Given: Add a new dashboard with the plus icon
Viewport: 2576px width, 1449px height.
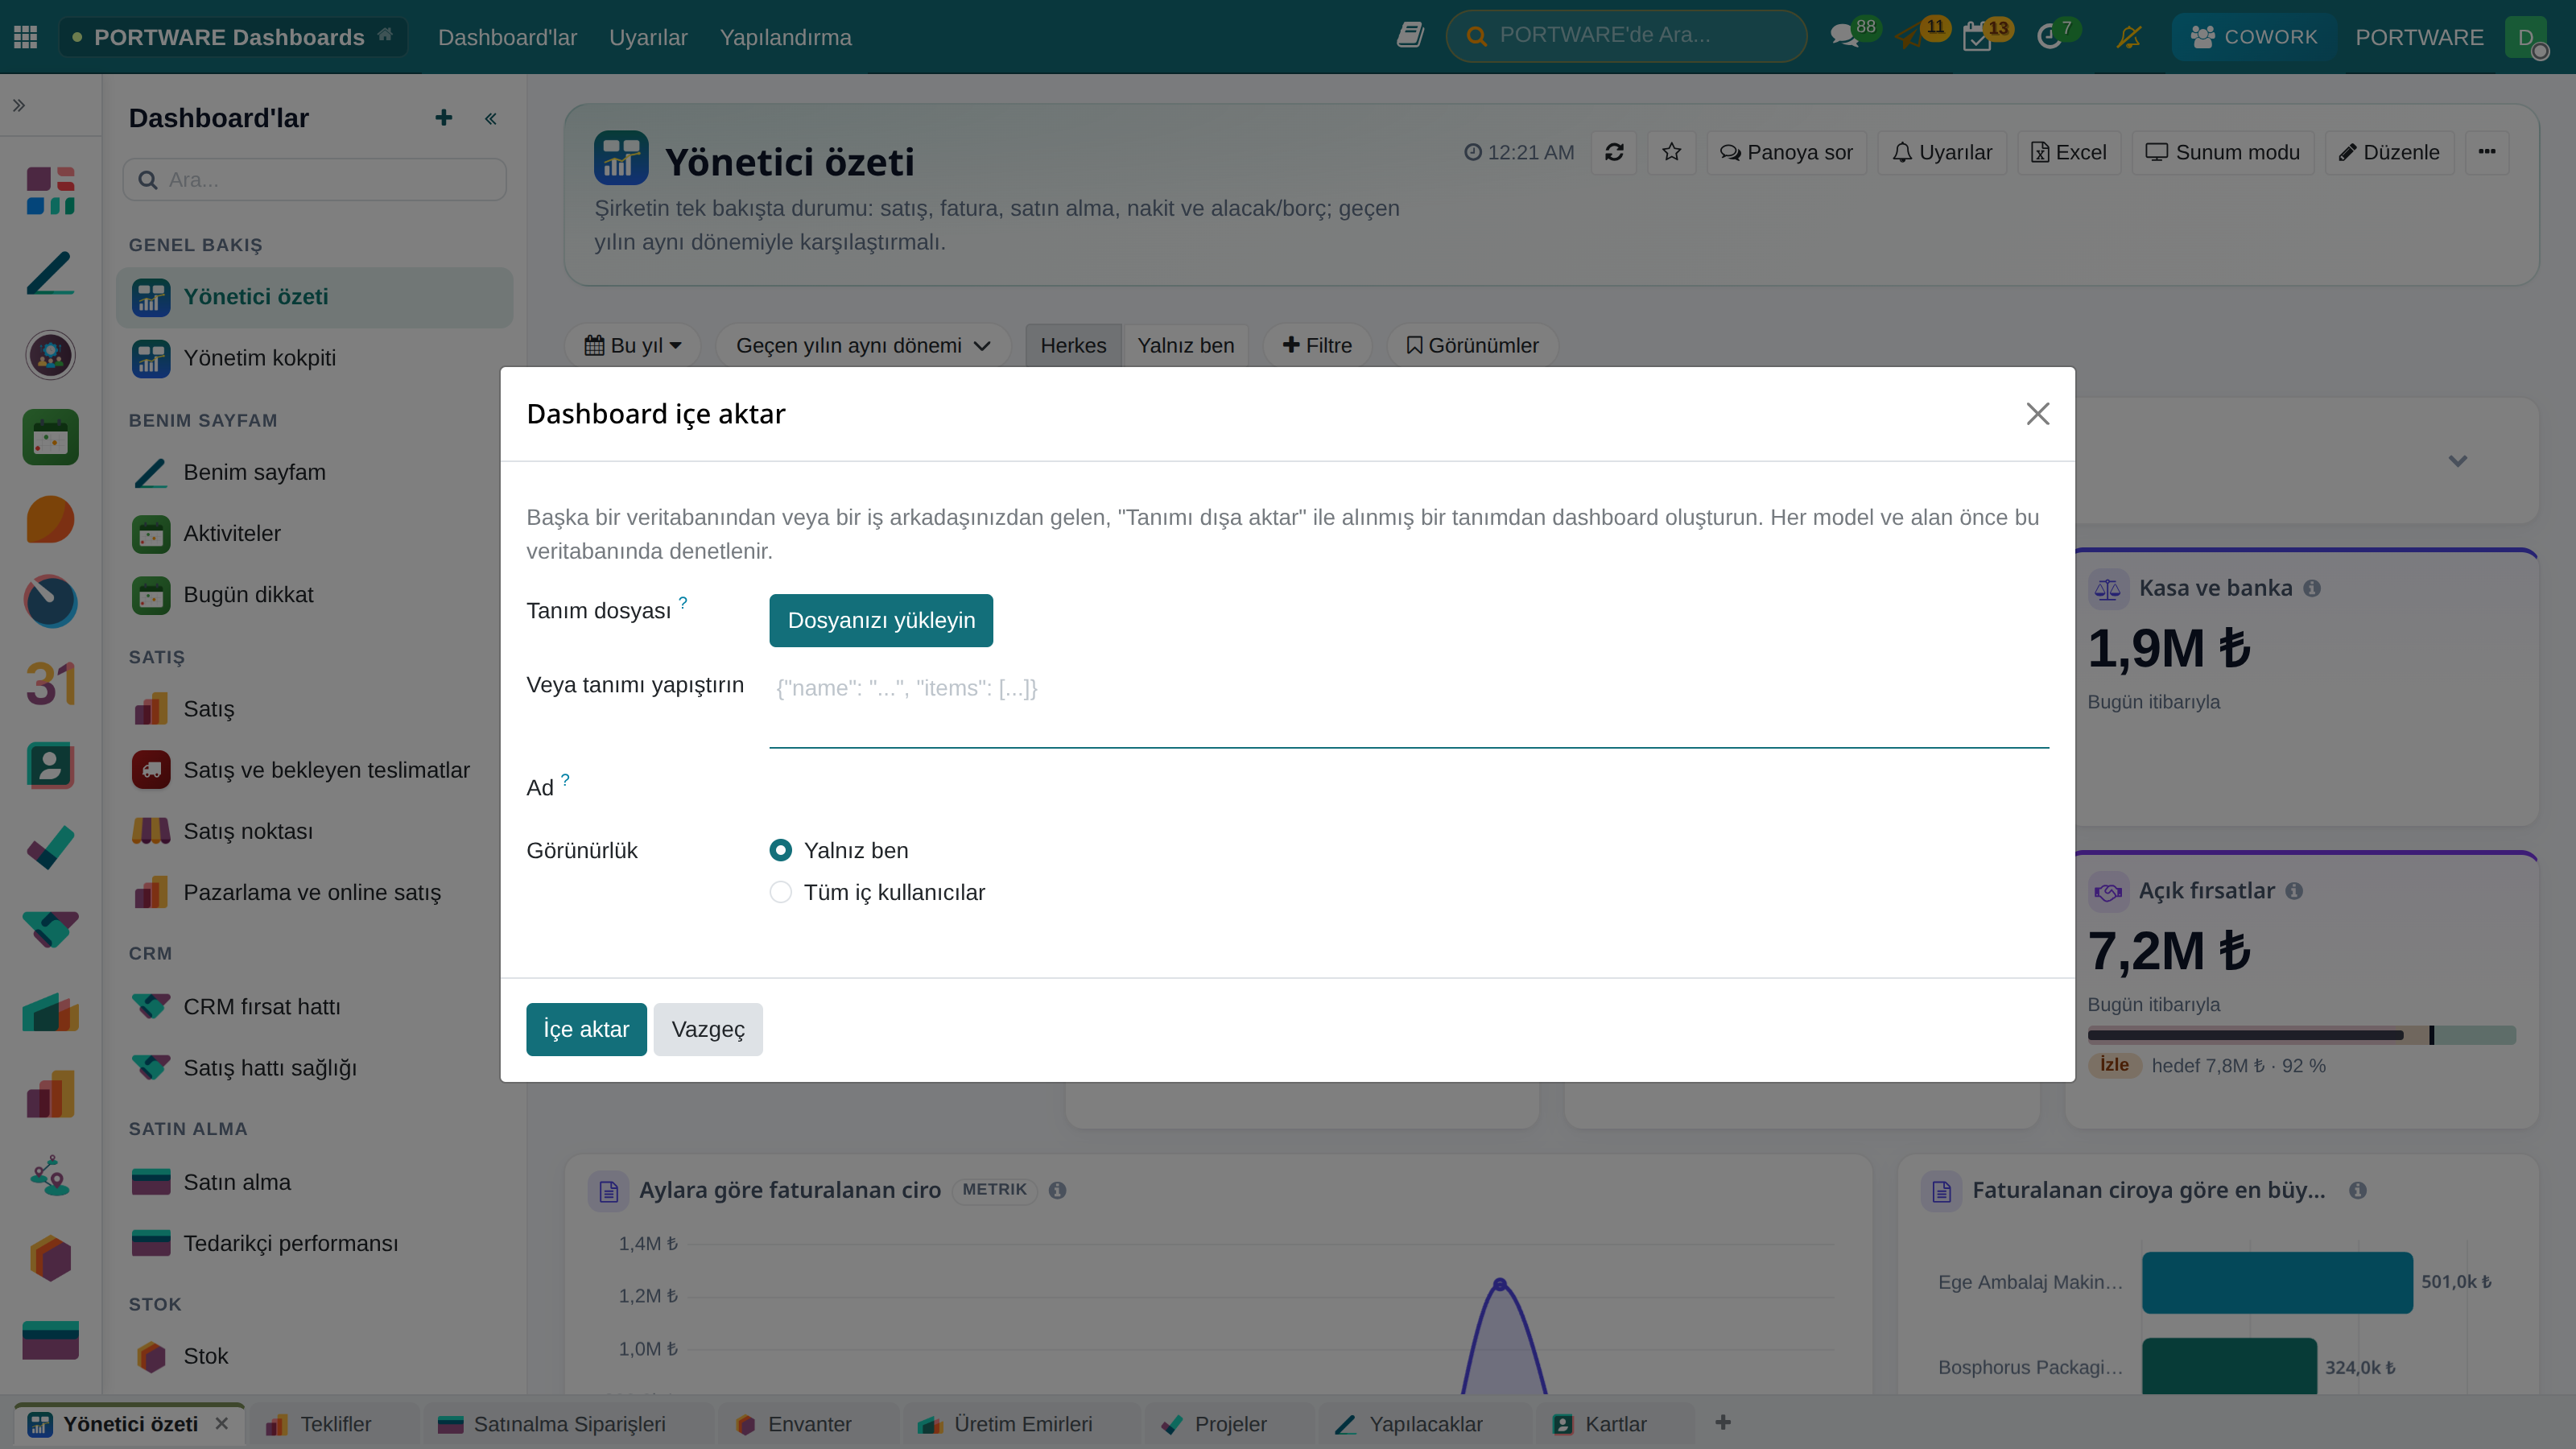Looking at the screenshot, I should [x=444, y=118].
